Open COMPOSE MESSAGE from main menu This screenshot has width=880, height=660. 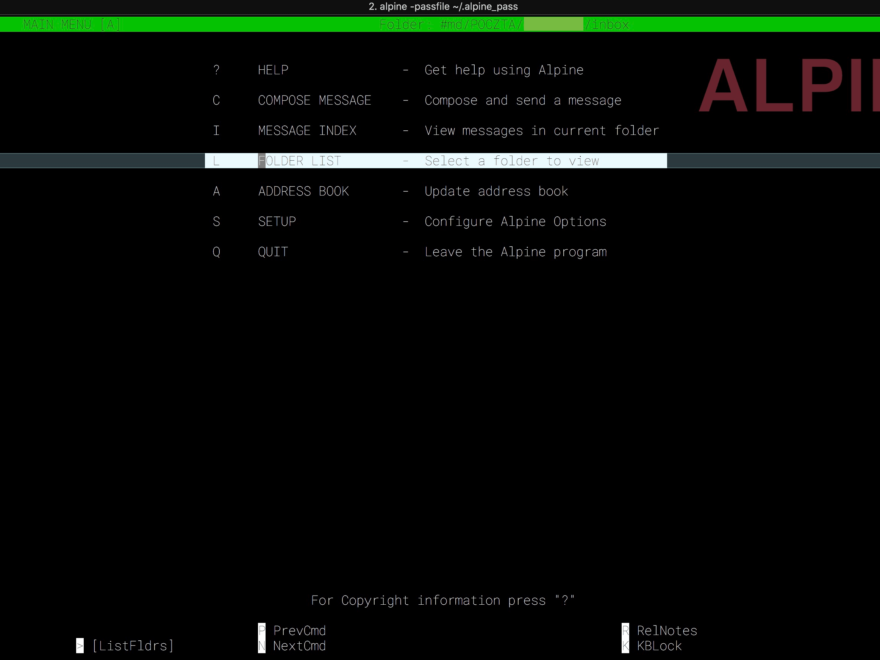click(314, 100)
